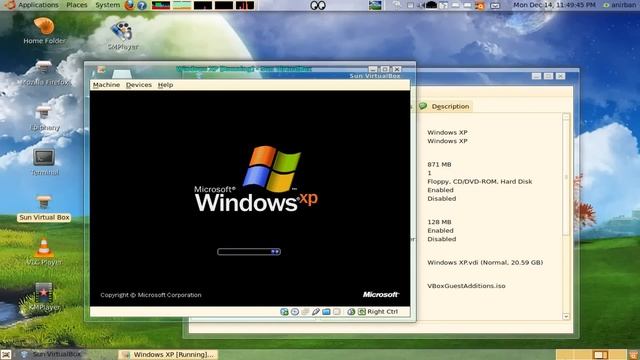Click the show desktop button in bottom panel
The height and width of the screenshot is (360, 640).
(6, 355)
